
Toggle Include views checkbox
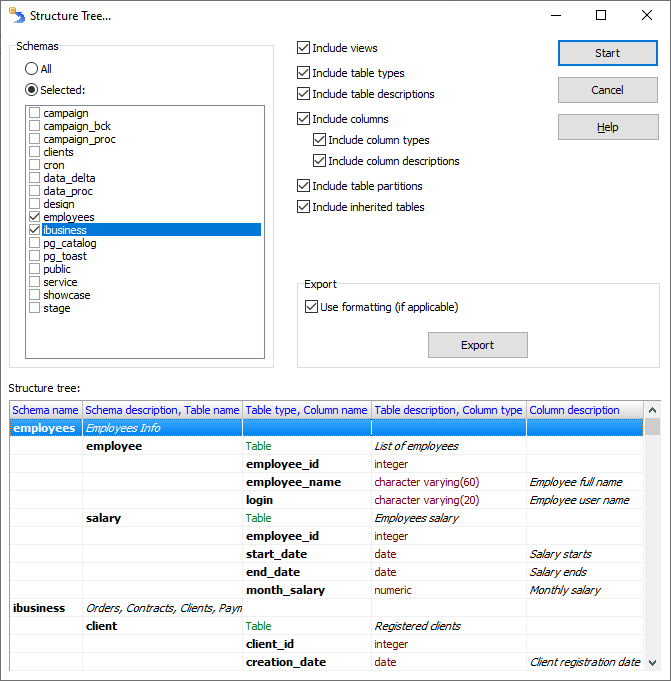[304, 48]
